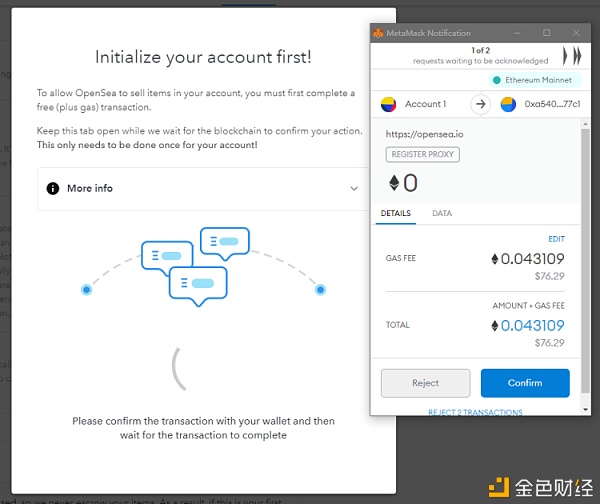Screen dimensions: 600x504
Task: Click the MetaMask popup scrollbar thumb
Action: click(585, 260)
